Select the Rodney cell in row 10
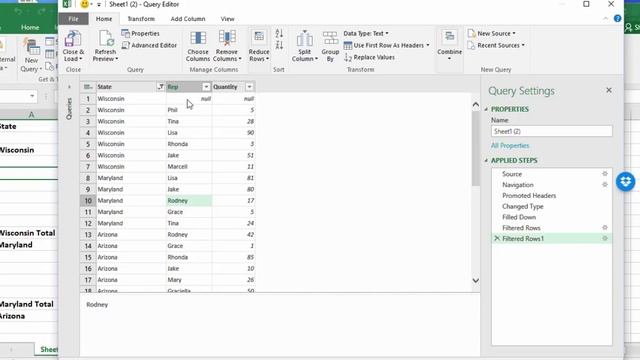This screenshot has height=360, width=640. tap(189, 201)
